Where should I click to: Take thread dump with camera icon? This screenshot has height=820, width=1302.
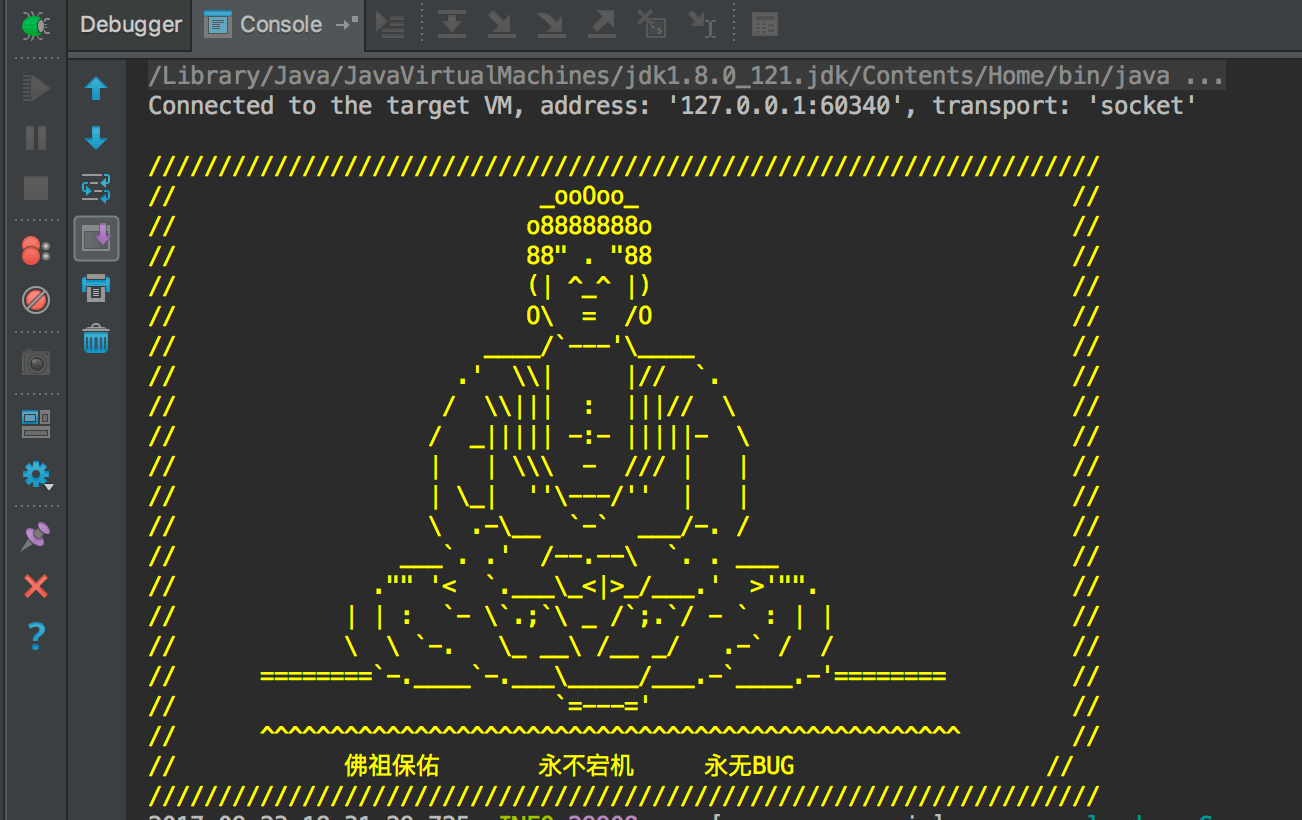coord(36,362)
